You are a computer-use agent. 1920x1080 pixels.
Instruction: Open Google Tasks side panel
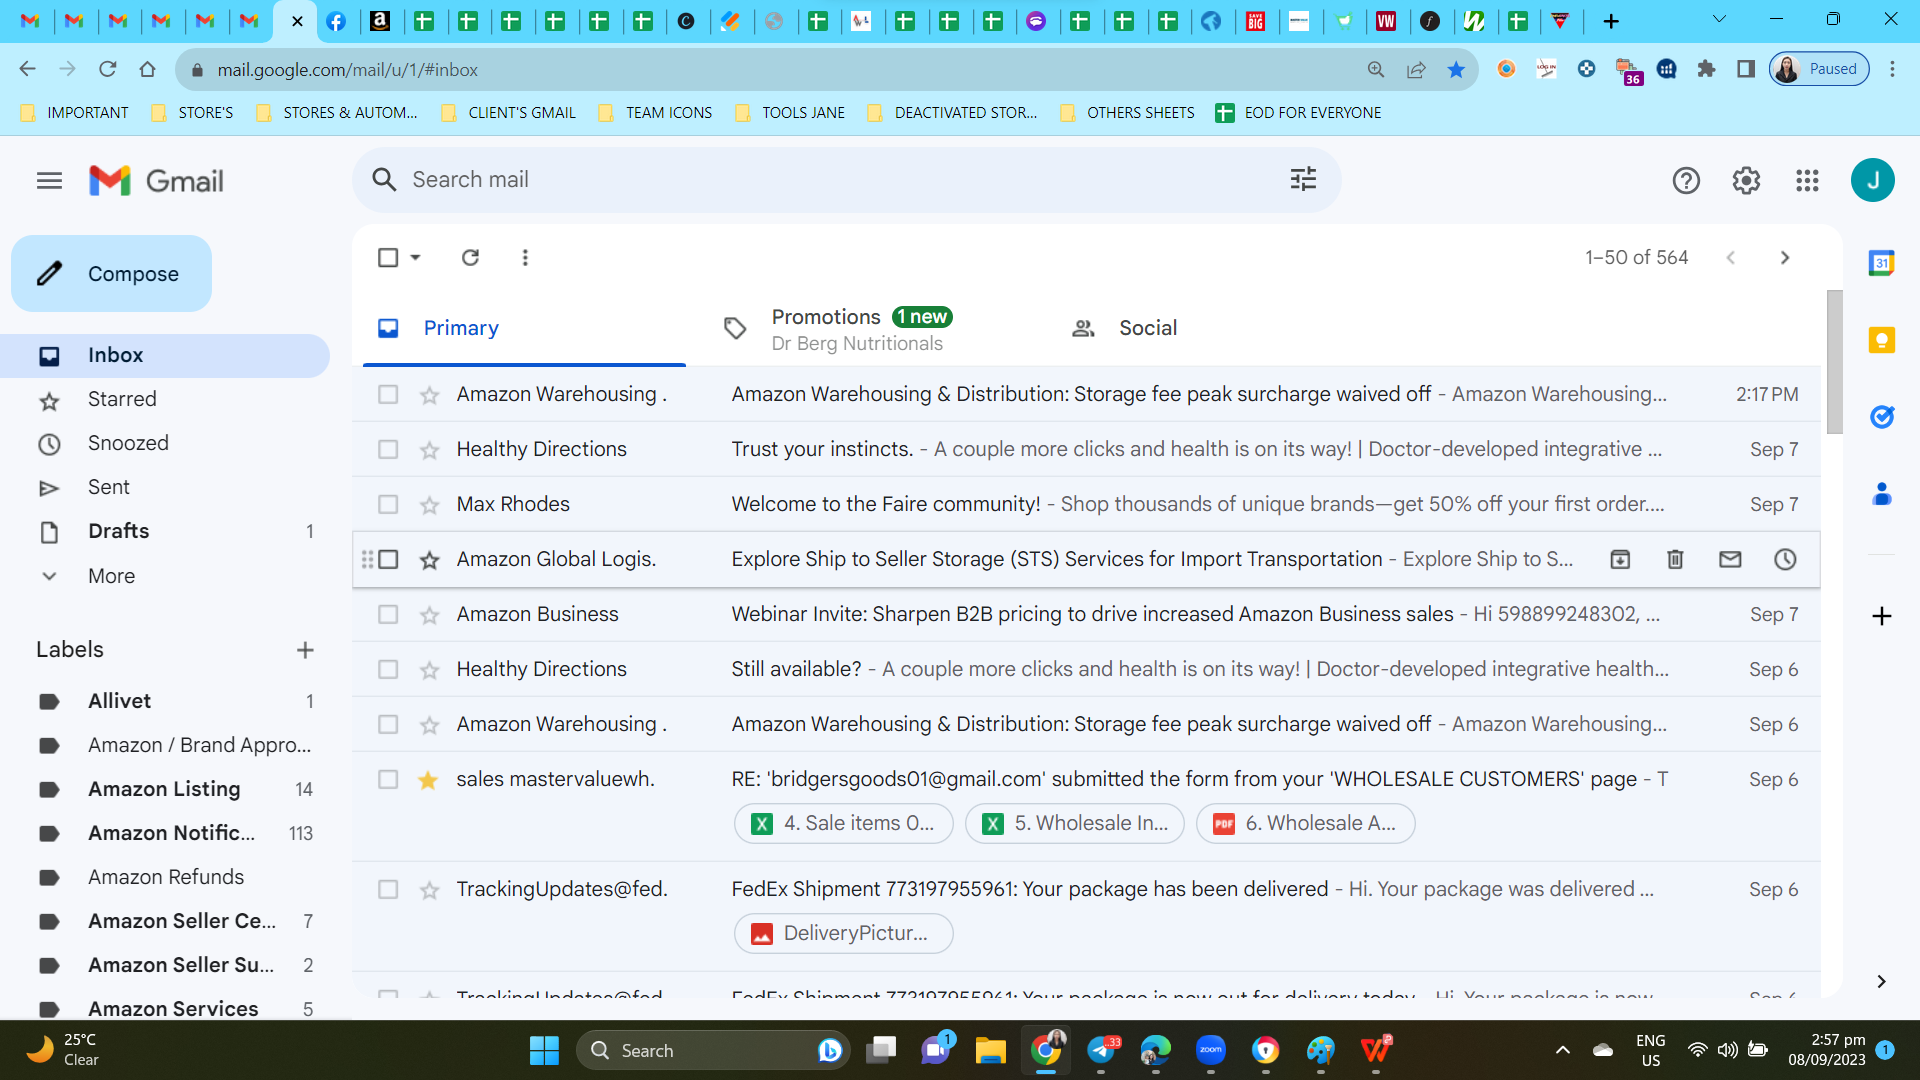1881,417
